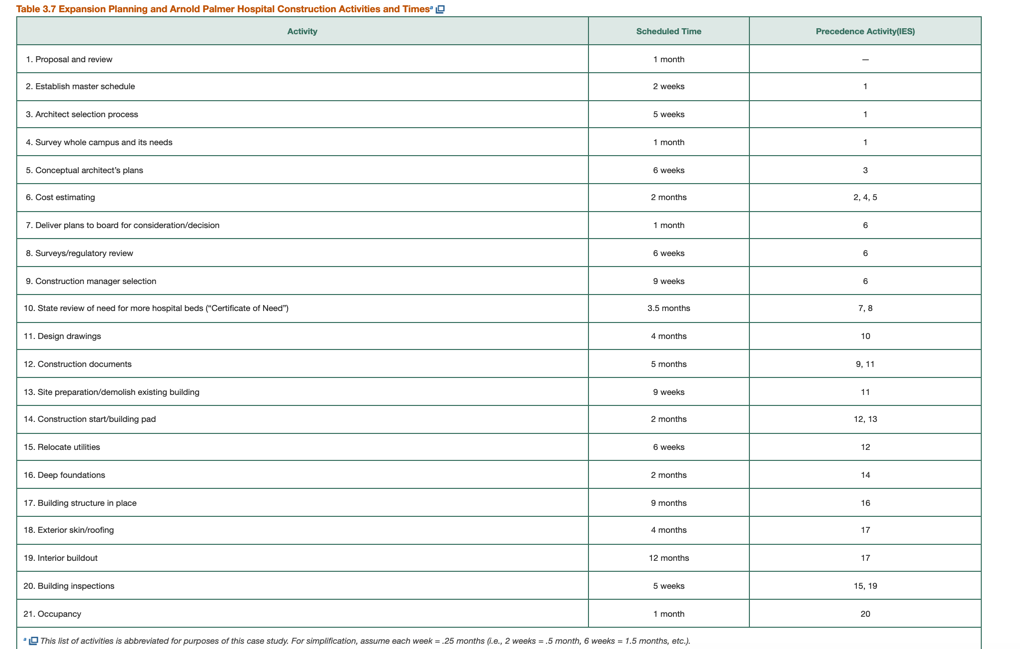Select '6. Cost estimating' activity text
Screen dimensions: 1020x649
coord(60,197)
